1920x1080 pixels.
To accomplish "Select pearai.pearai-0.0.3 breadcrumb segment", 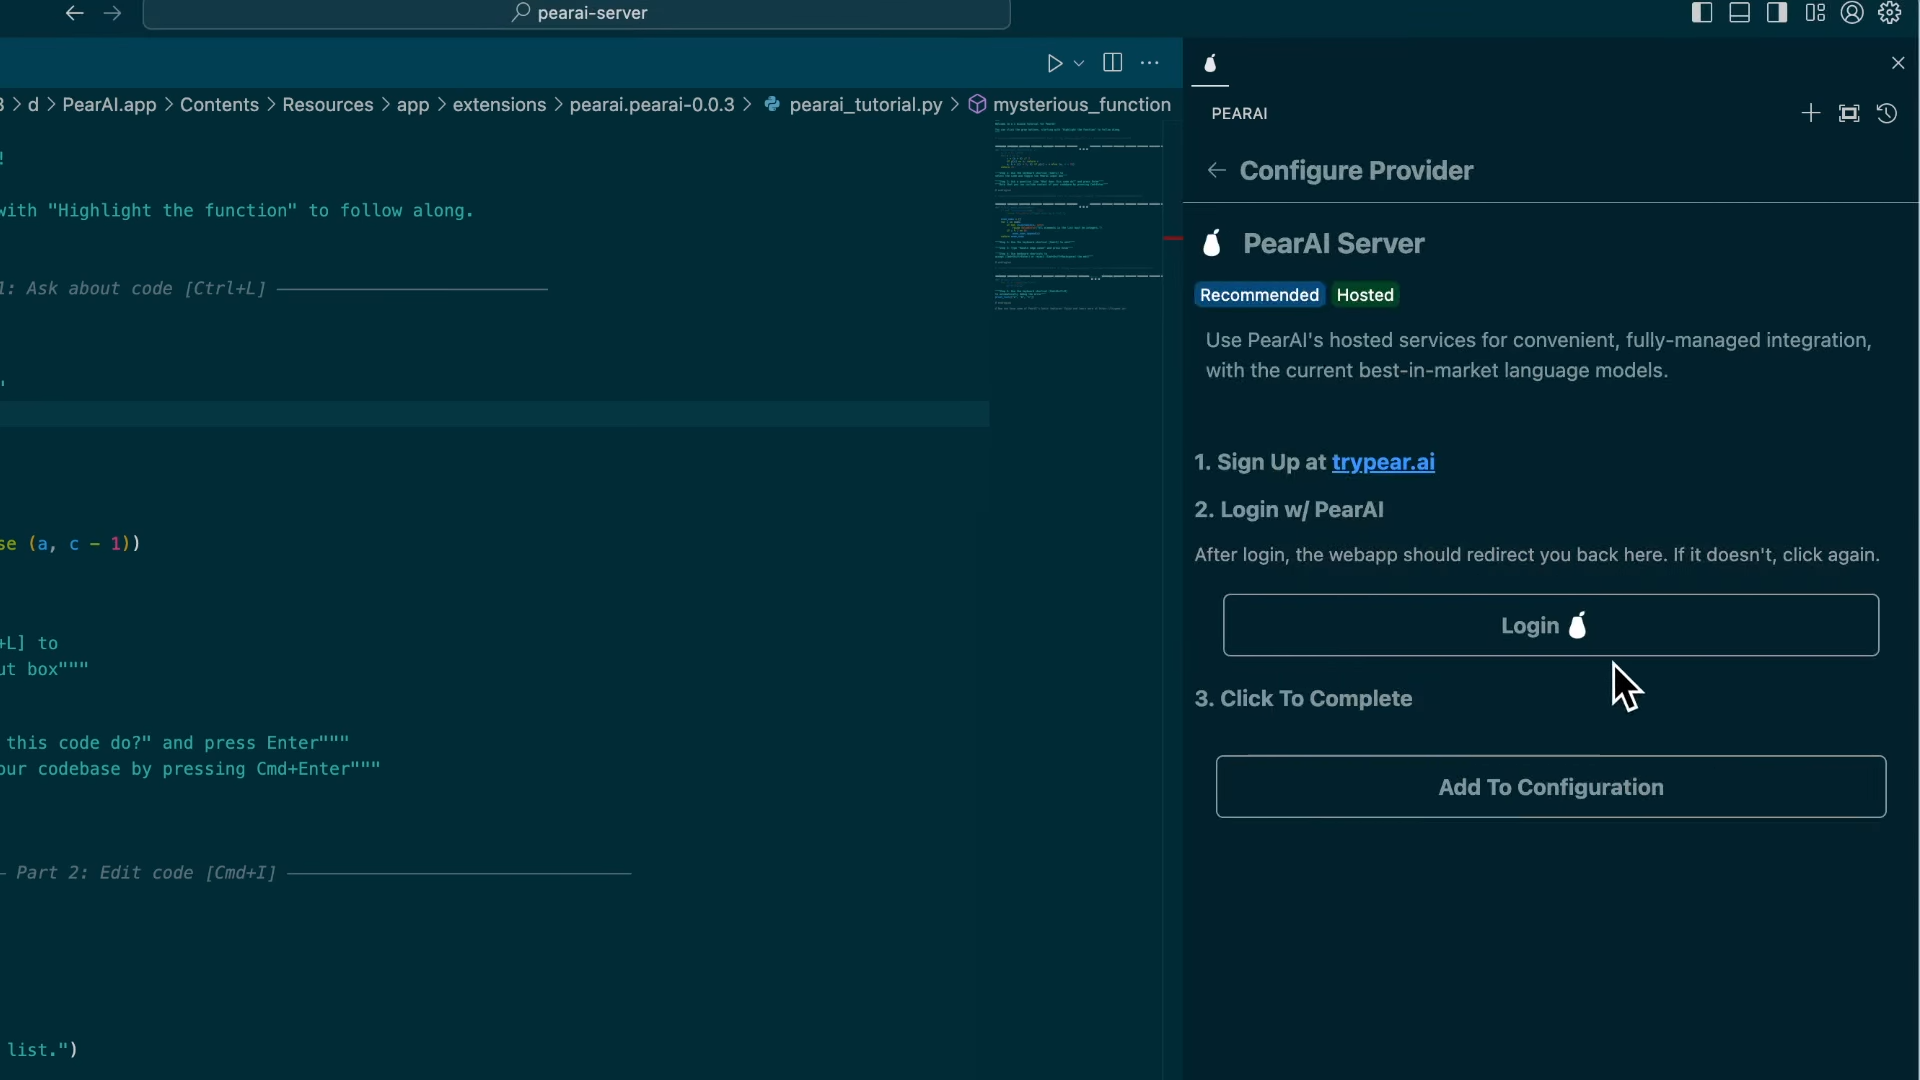I will (652, 105).
